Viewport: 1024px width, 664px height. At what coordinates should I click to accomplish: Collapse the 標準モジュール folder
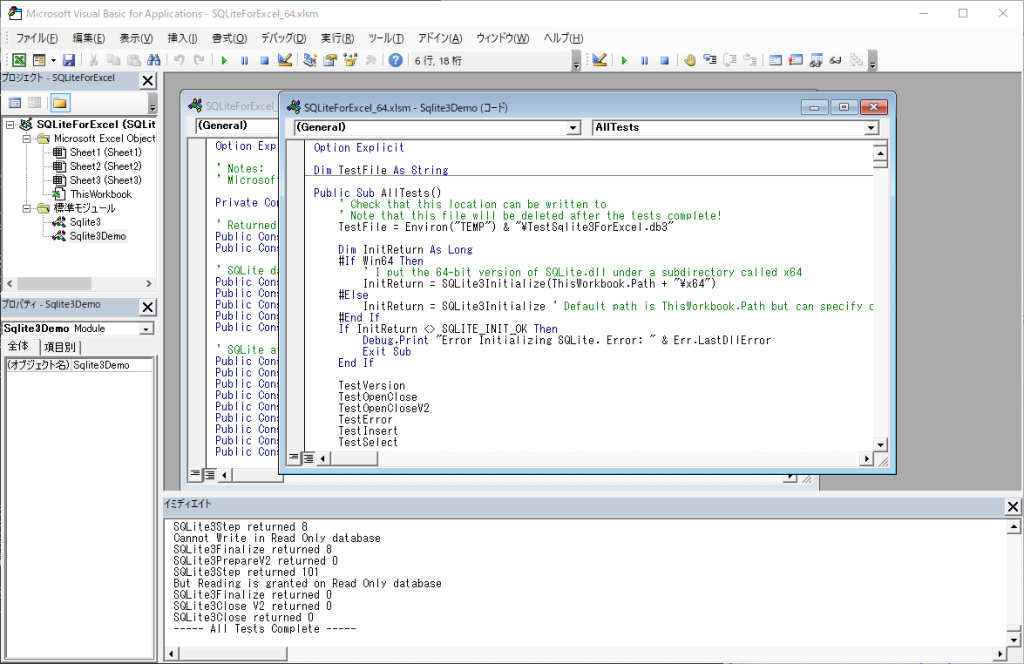tap(26, 208)
